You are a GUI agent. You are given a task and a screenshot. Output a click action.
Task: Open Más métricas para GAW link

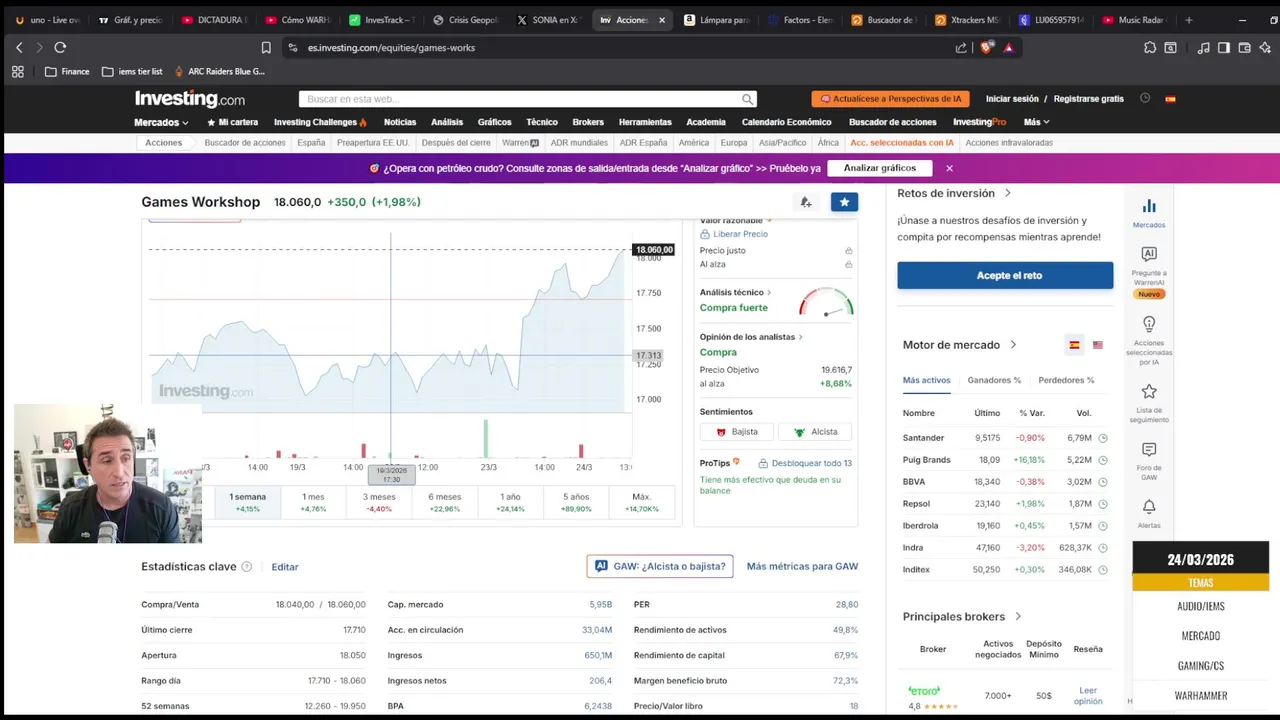click(x=802, y=566)
